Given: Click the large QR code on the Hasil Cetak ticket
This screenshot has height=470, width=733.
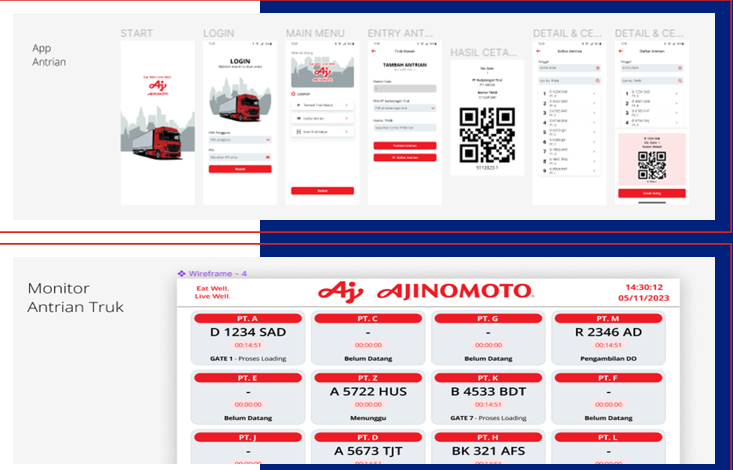Looking at the screenshot, I should click(x=487, y=135).
